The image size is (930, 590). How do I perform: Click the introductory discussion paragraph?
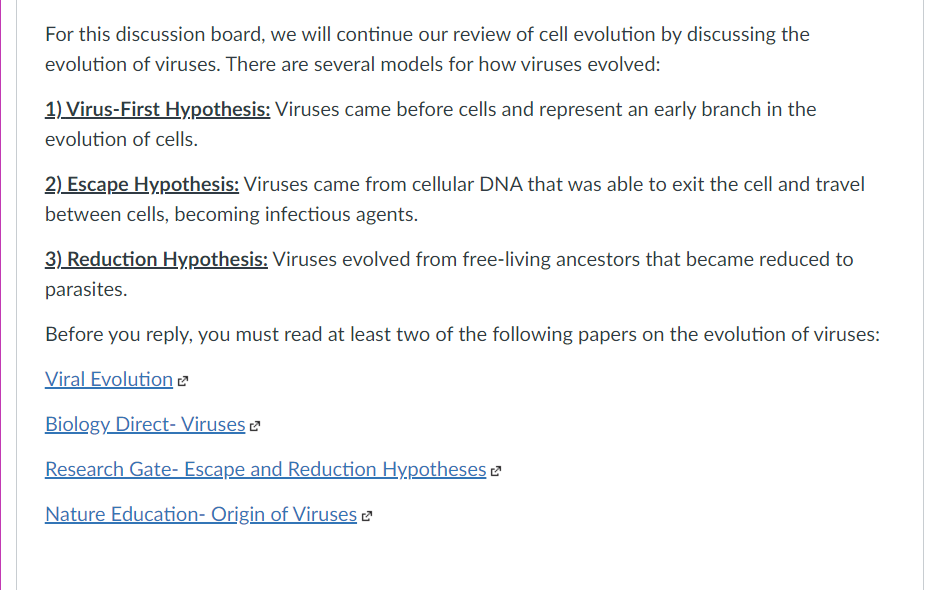click(x=425, y=34)
